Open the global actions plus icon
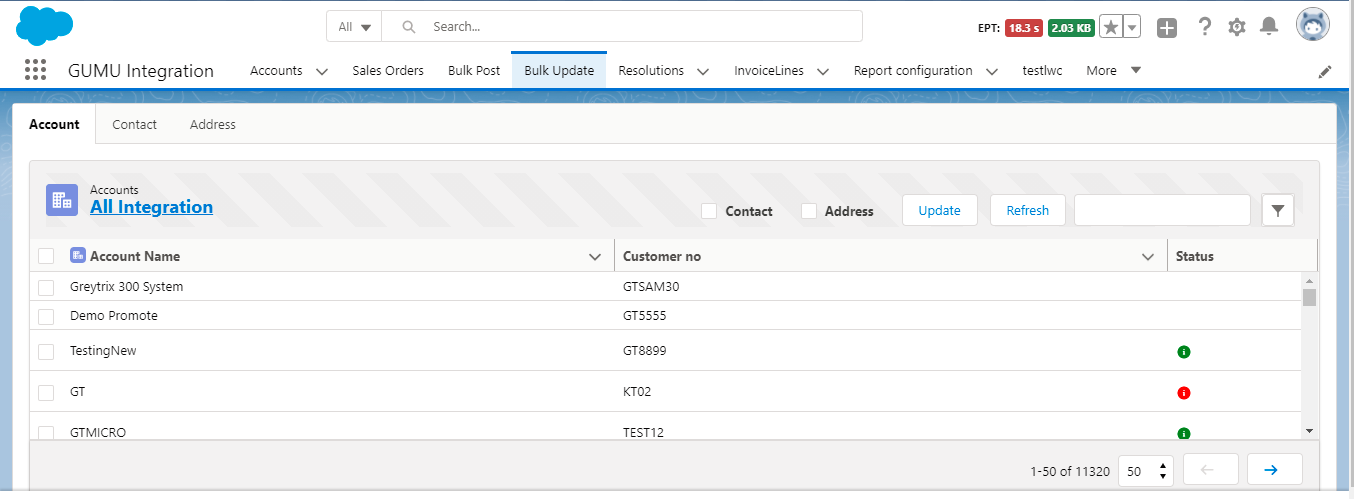This screenshot has width=1354, height=499. [x=1167, y=27]
